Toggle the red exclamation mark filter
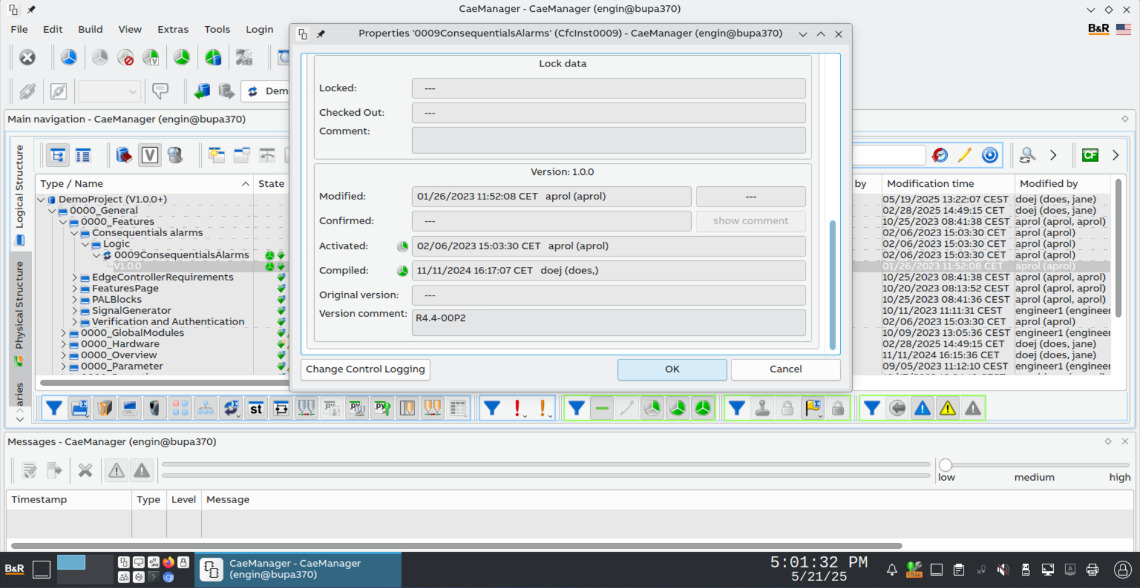The image size is (1140, 588). tap(518, 408)
